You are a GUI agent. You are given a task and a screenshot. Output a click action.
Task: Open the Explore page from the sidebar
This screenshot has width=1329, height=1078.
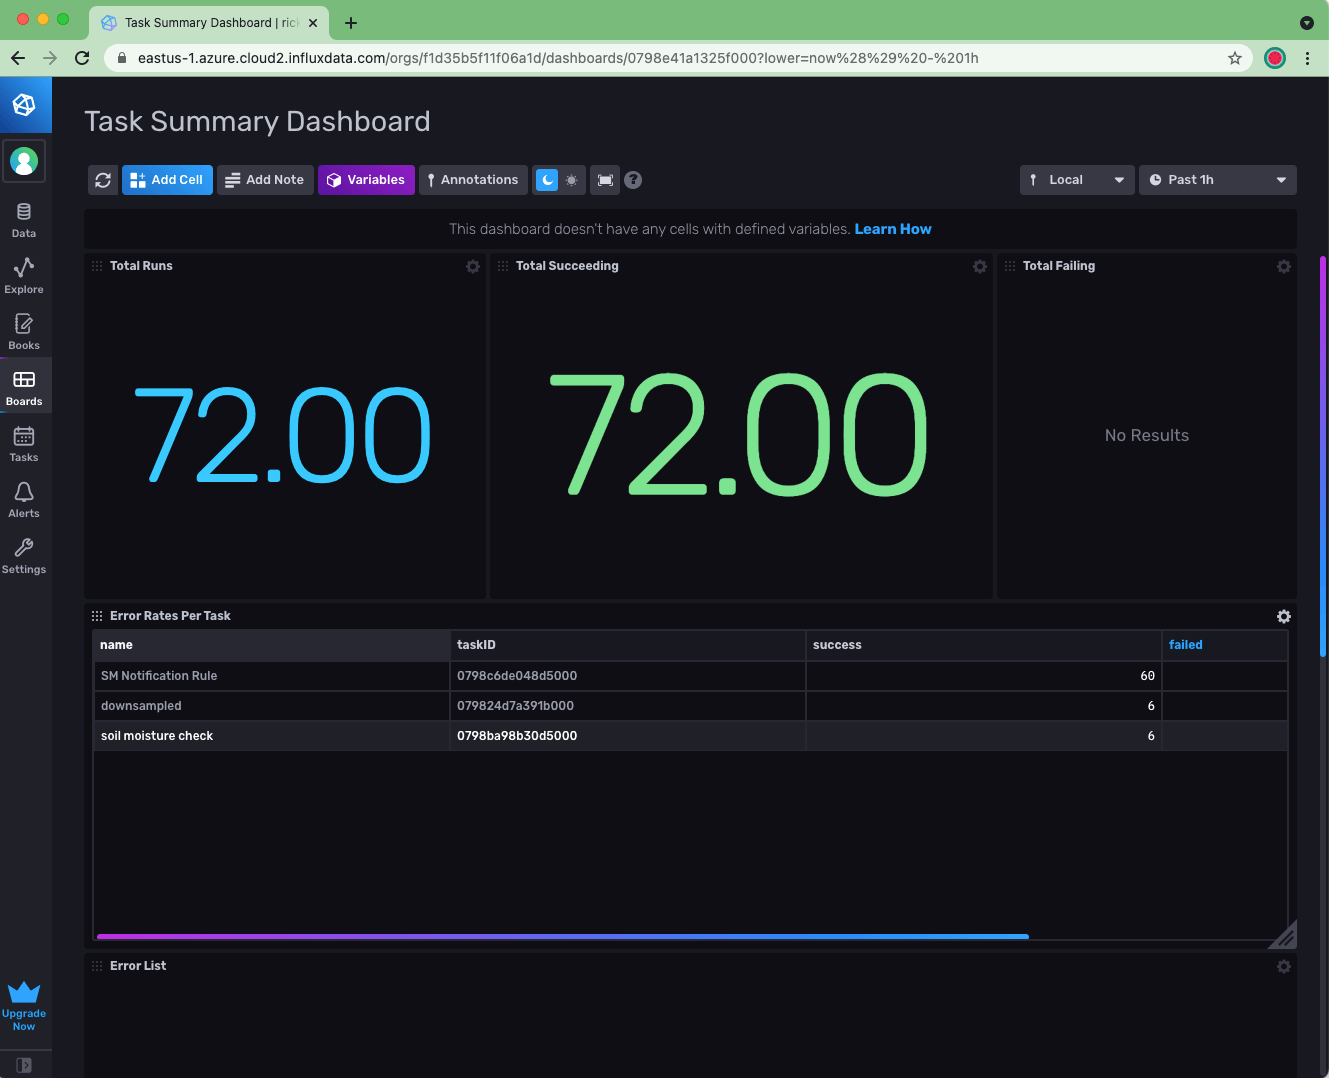pyautogui.click(x=24, y=275)
